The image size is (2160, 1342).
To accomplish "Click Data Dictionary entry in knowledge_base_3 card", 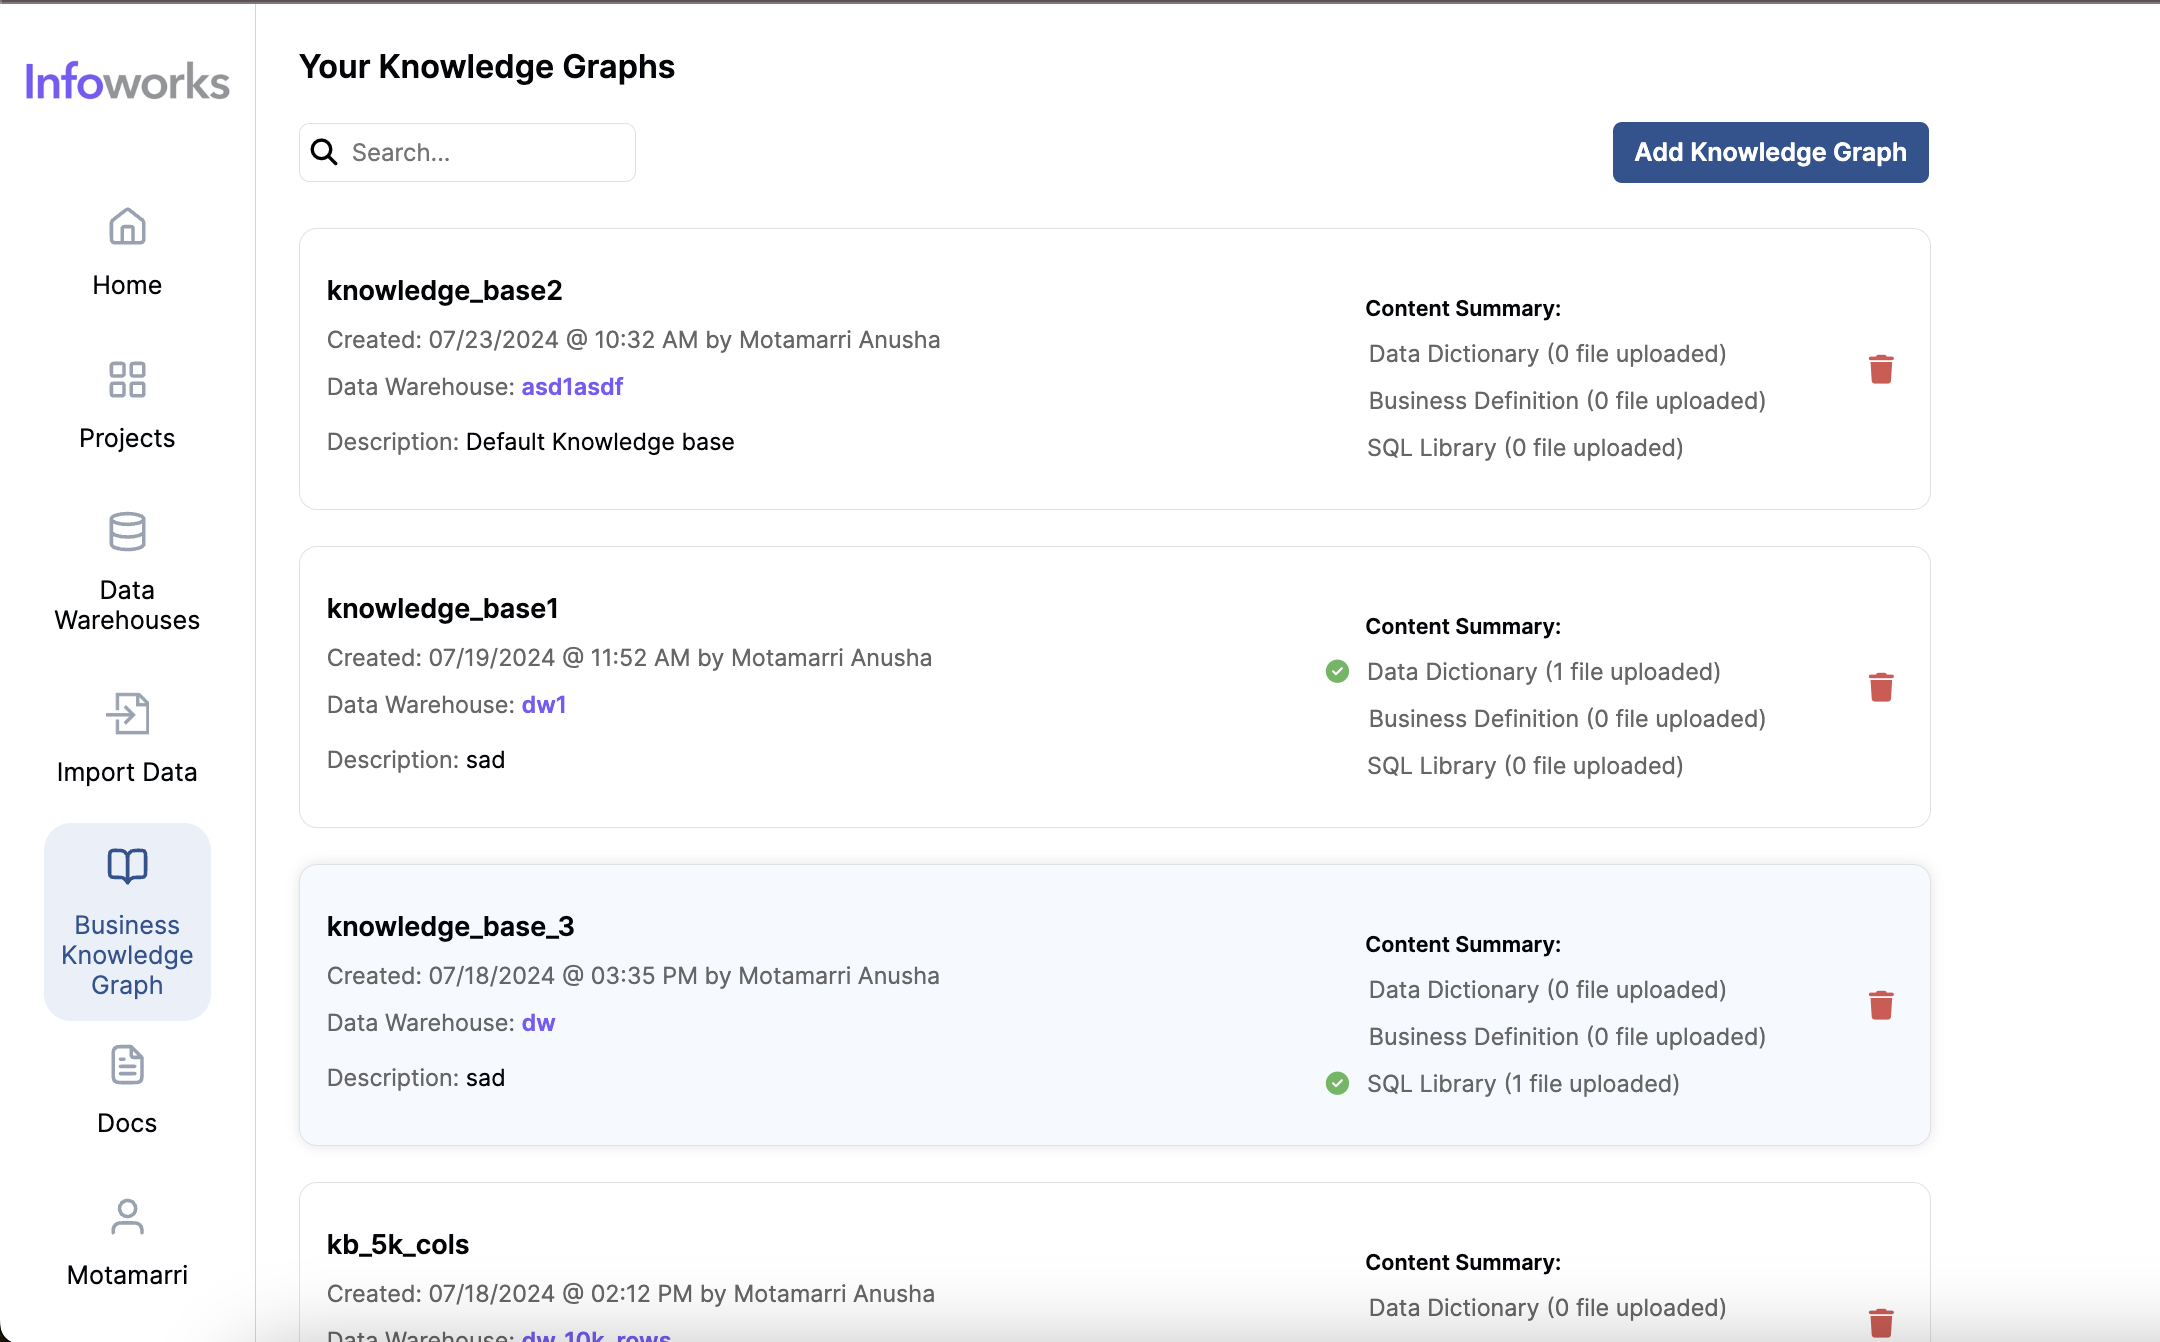I will click(x=1548, y=990).
